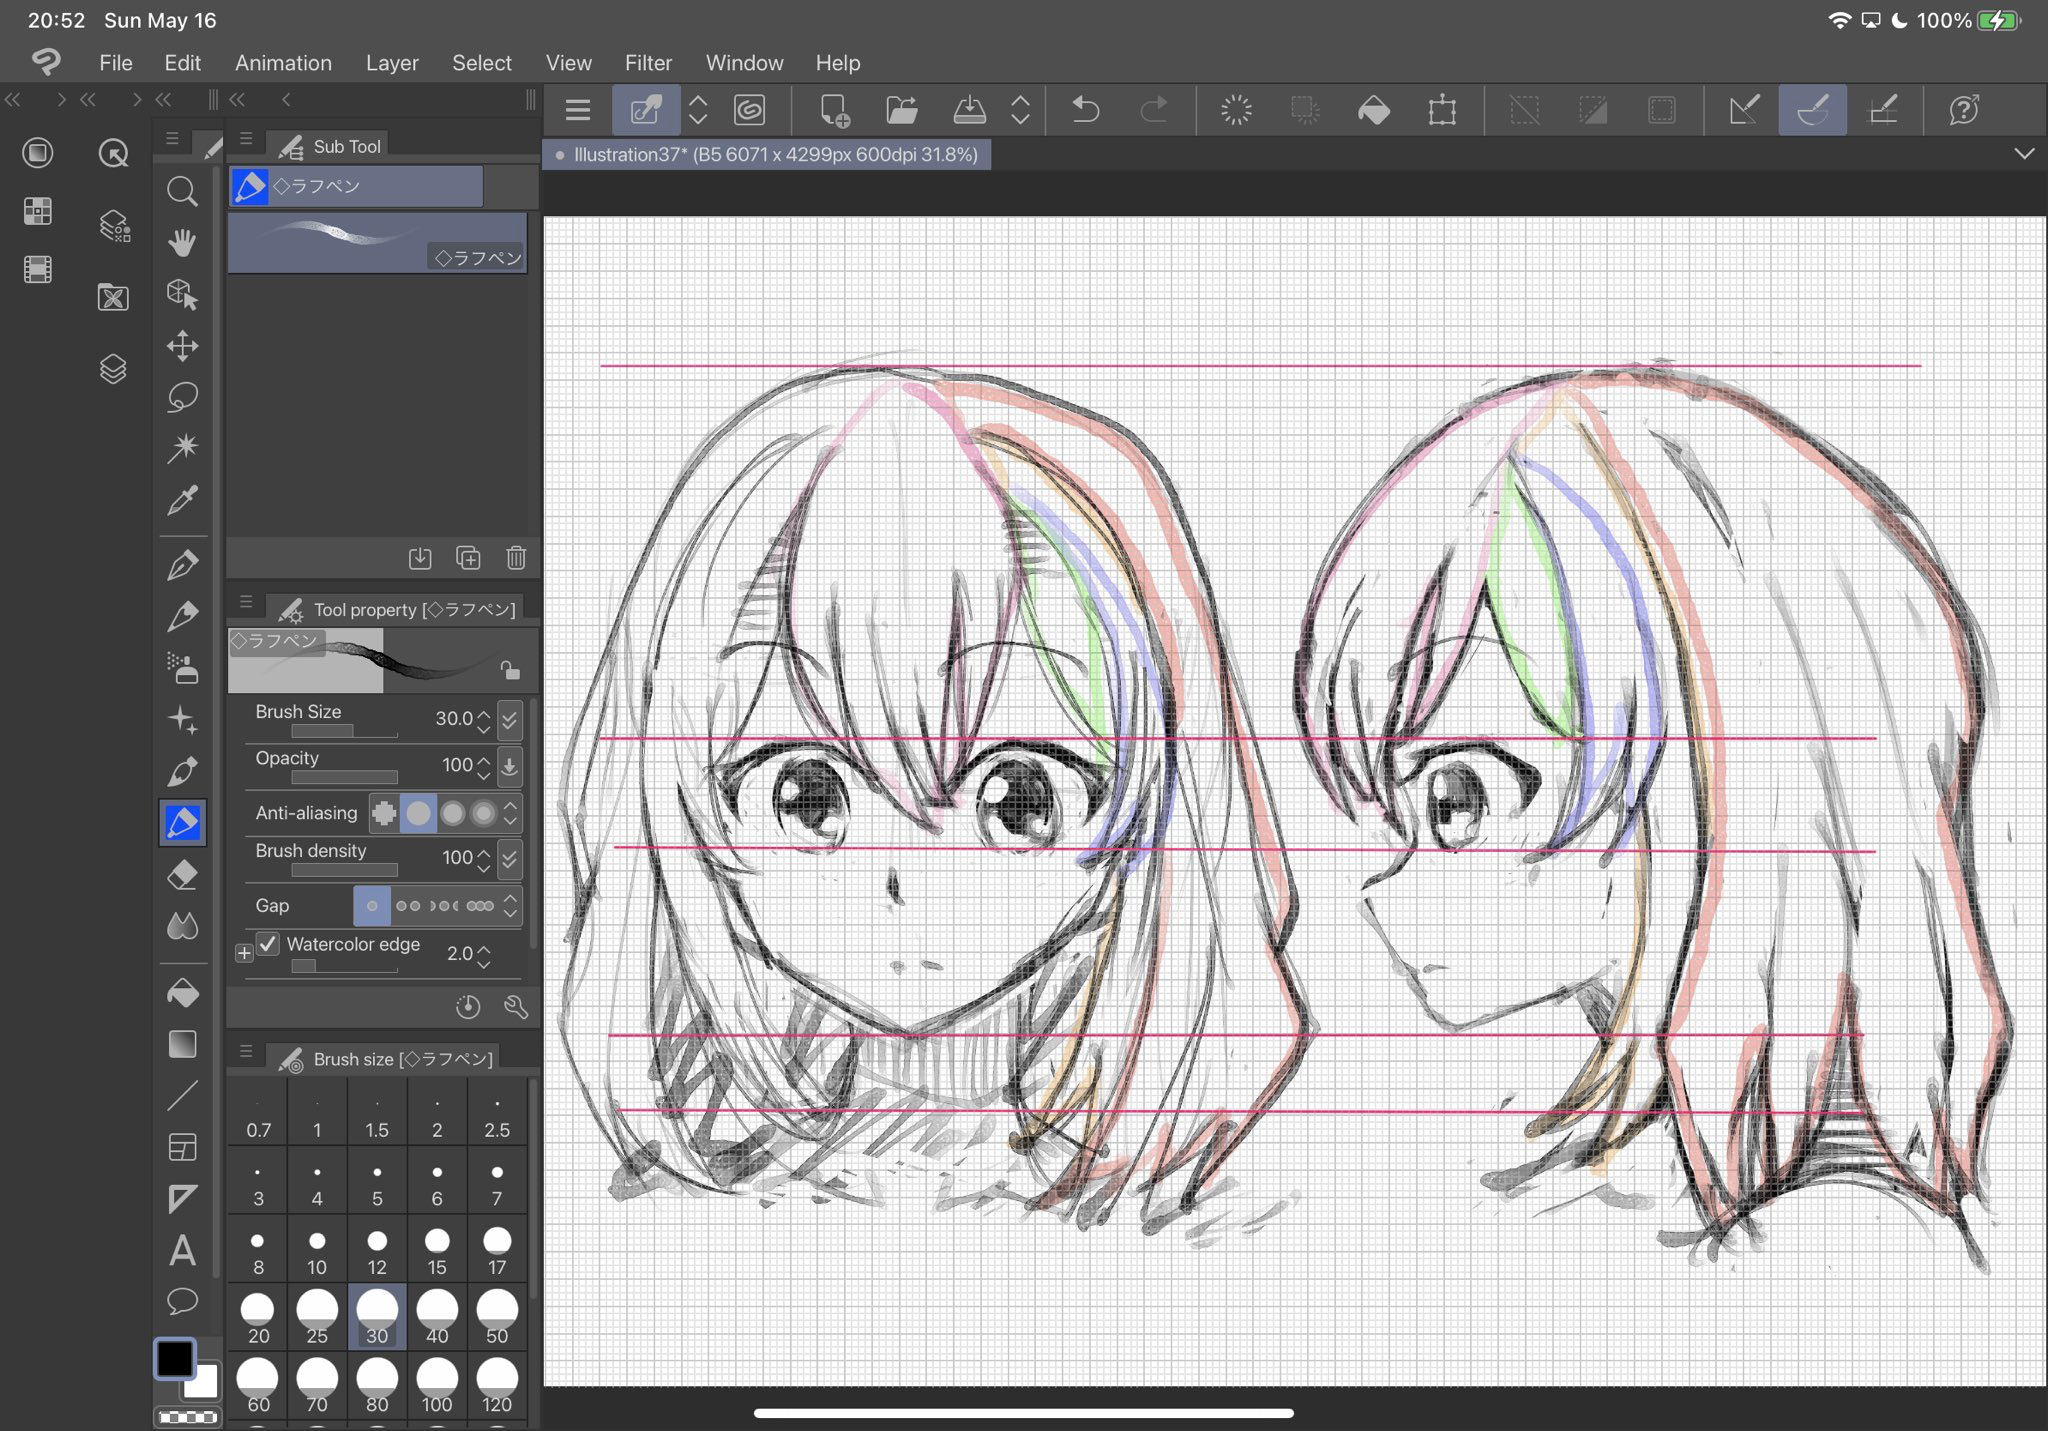
Task: Expand the canvas tab chevron at right
Action: pyautogui.click(x=2024, y=154)
